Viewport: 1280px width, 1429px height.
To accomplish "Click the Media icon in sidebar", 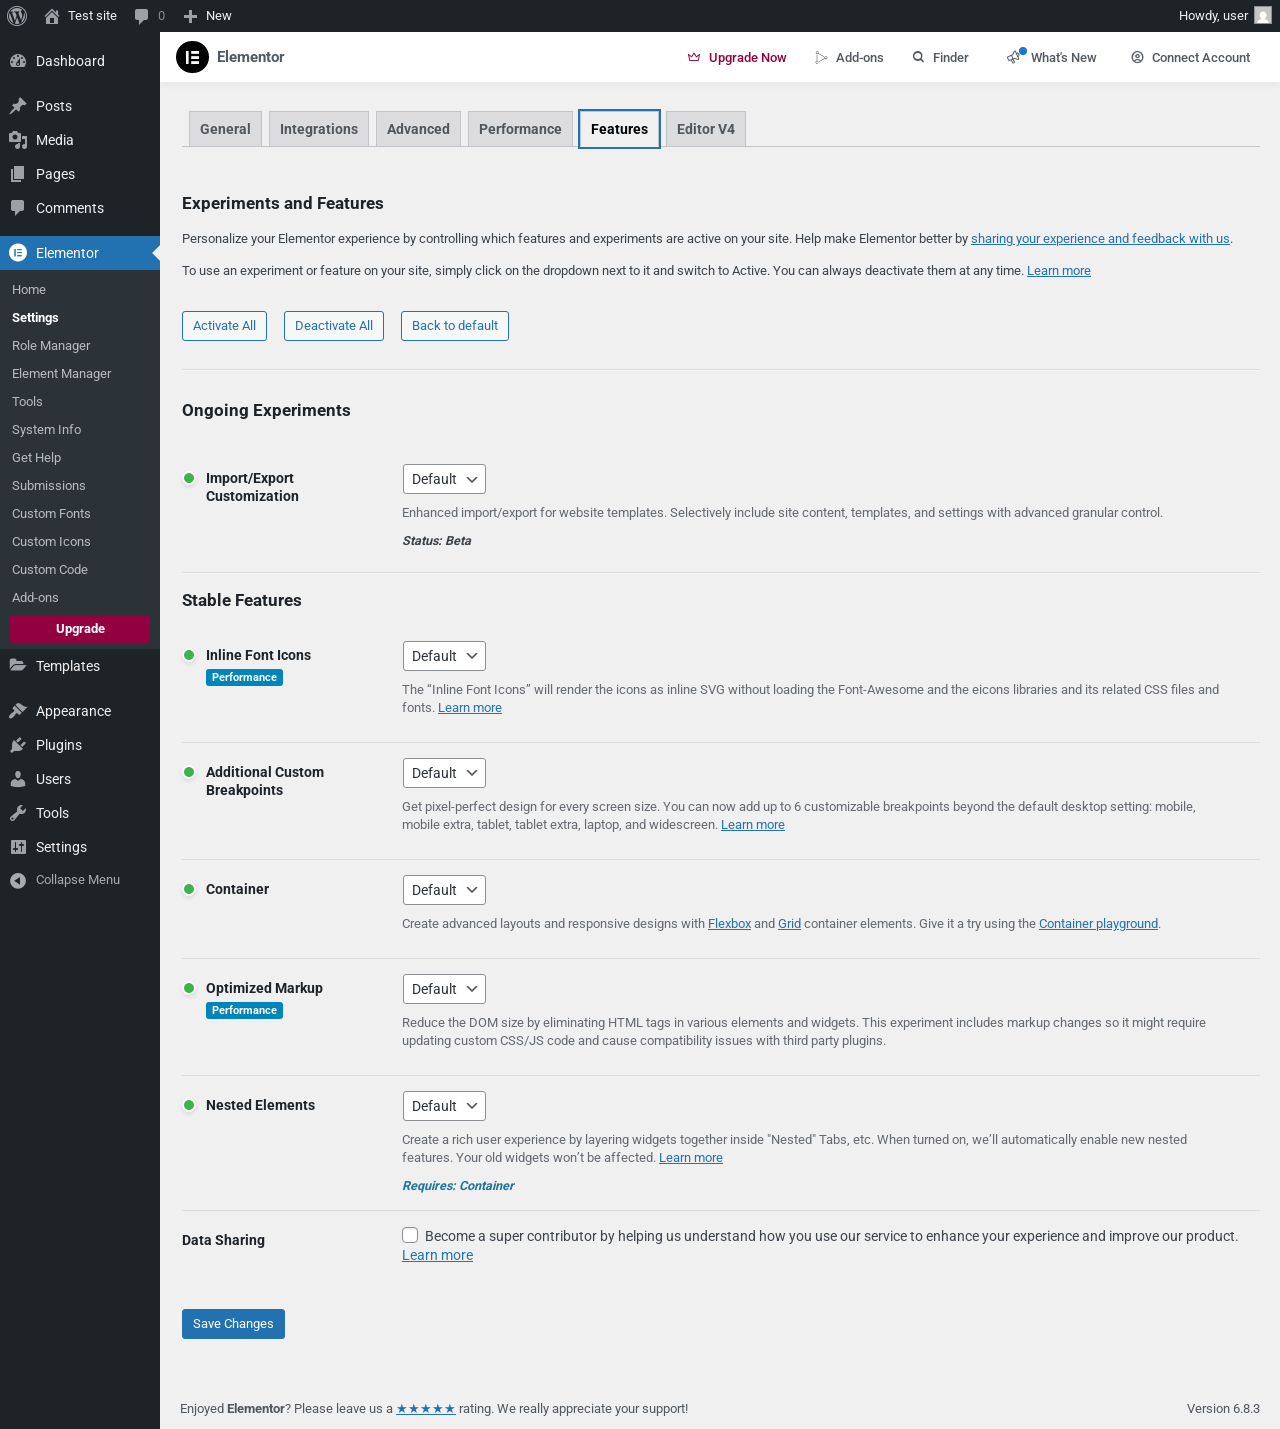I will [x=18, y=140].
